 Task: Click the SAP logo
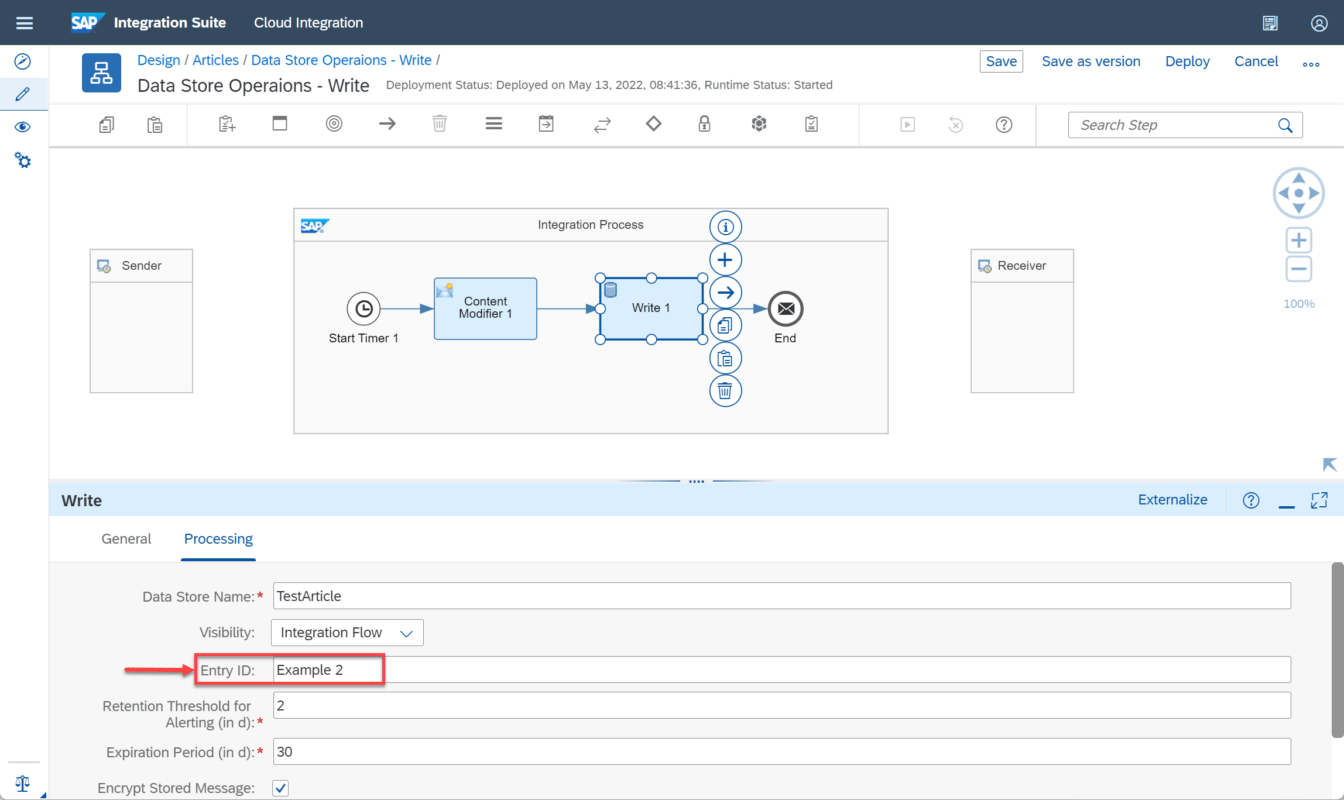click(88, 22)
